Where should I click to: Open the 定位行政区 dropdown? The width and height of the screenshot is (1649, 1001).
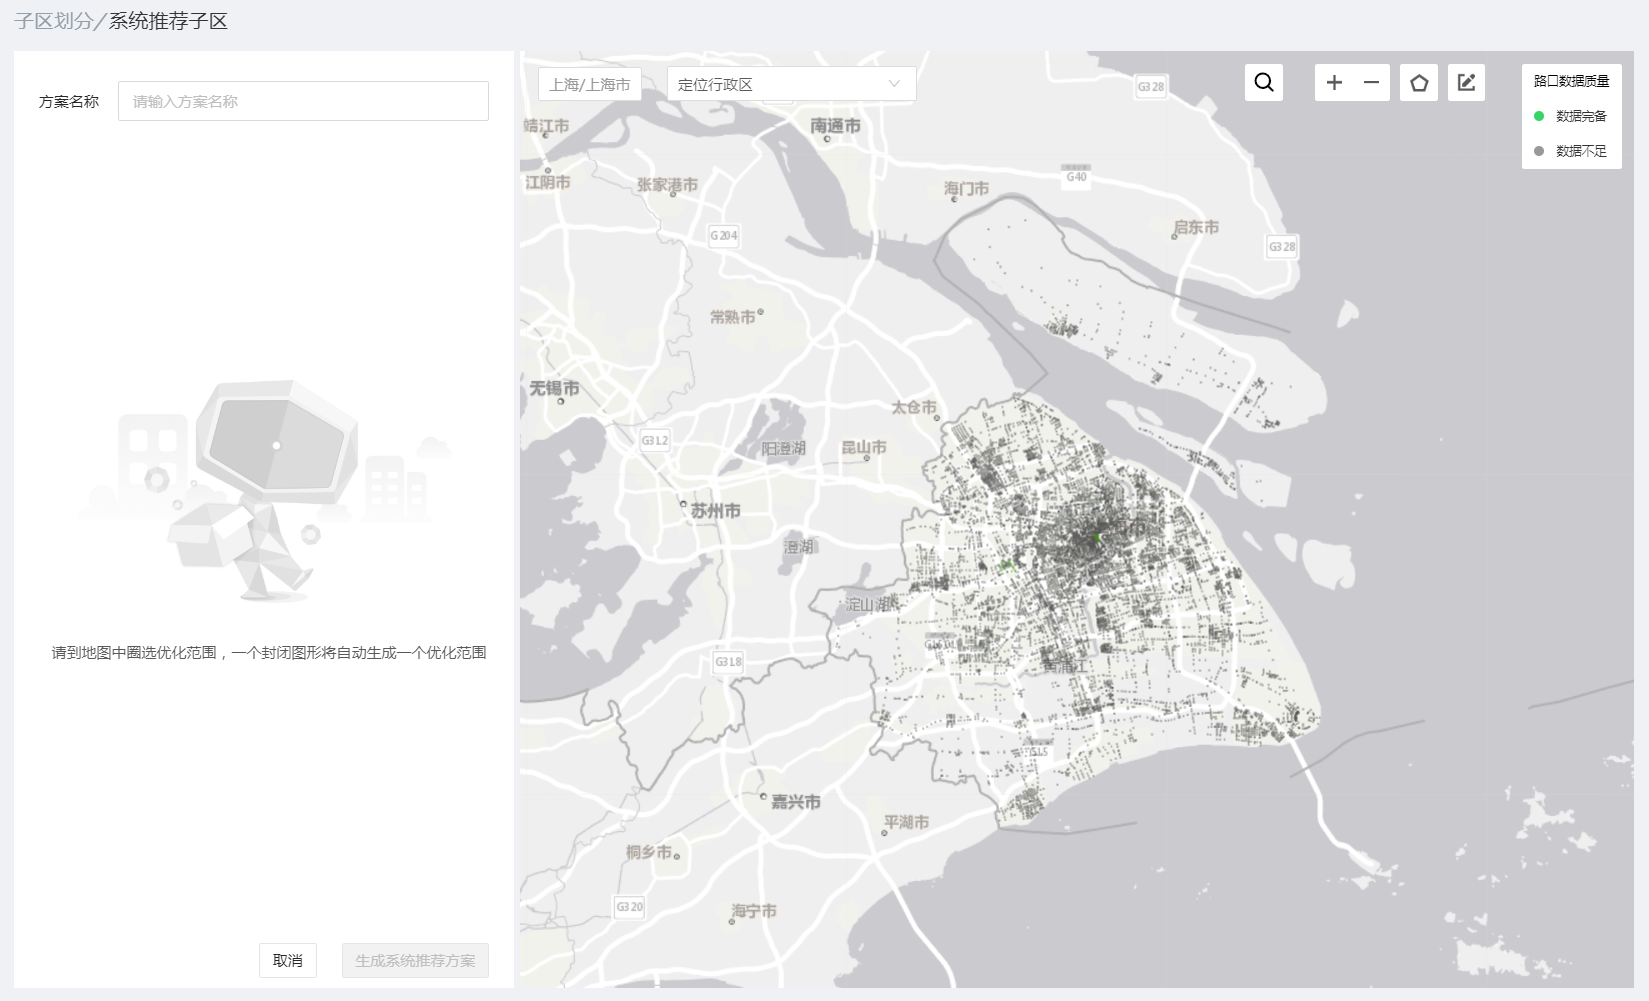(x=791, y=84)
